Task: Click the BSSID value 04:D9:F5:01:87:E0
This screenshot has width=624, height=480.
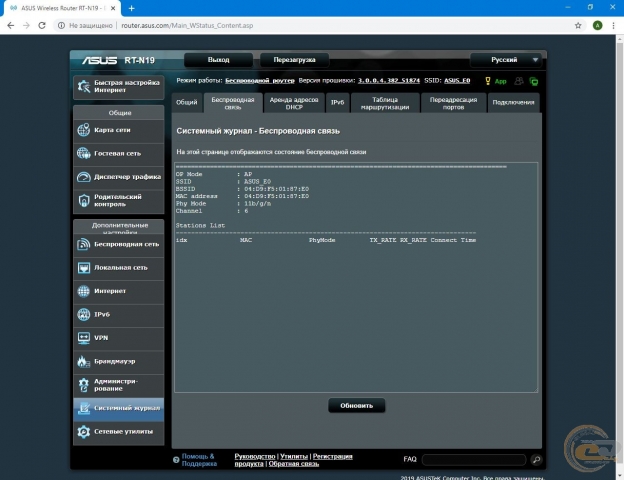Action: 276,189
